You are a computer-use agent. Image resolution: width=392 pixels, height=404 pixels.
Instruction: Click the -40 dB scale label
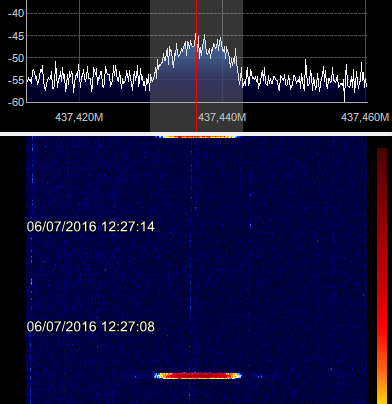click(16, 13)
